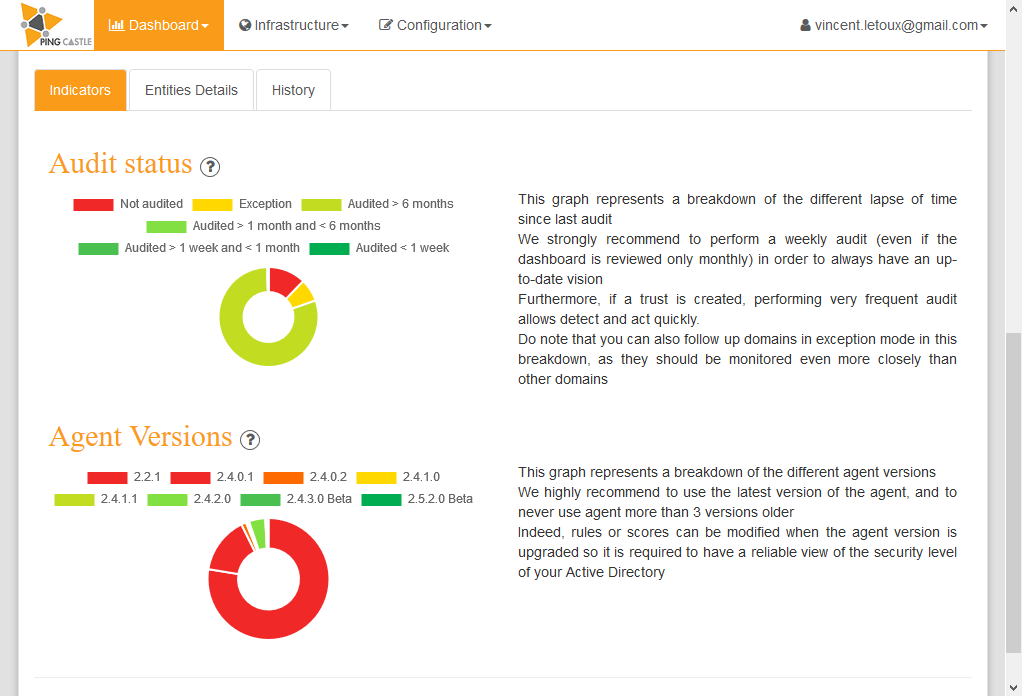
Task: Click the red Not audited slice in audit chart
Action: click(x=283, y=281)
